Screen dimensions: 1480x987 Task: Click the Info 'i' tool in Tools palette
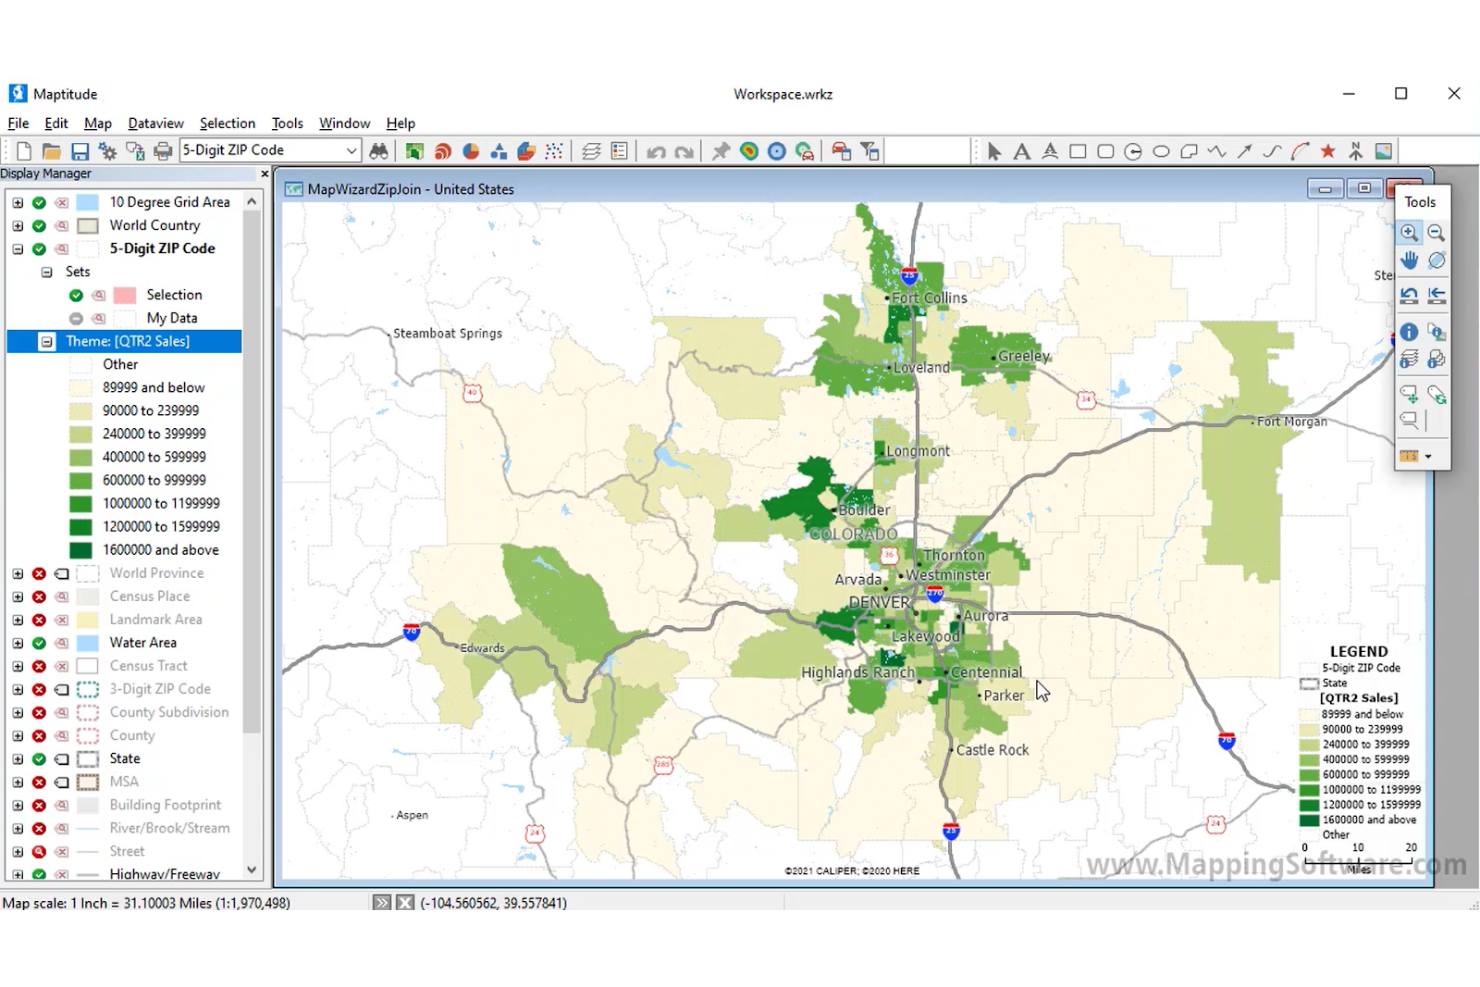click(1409, 331)
